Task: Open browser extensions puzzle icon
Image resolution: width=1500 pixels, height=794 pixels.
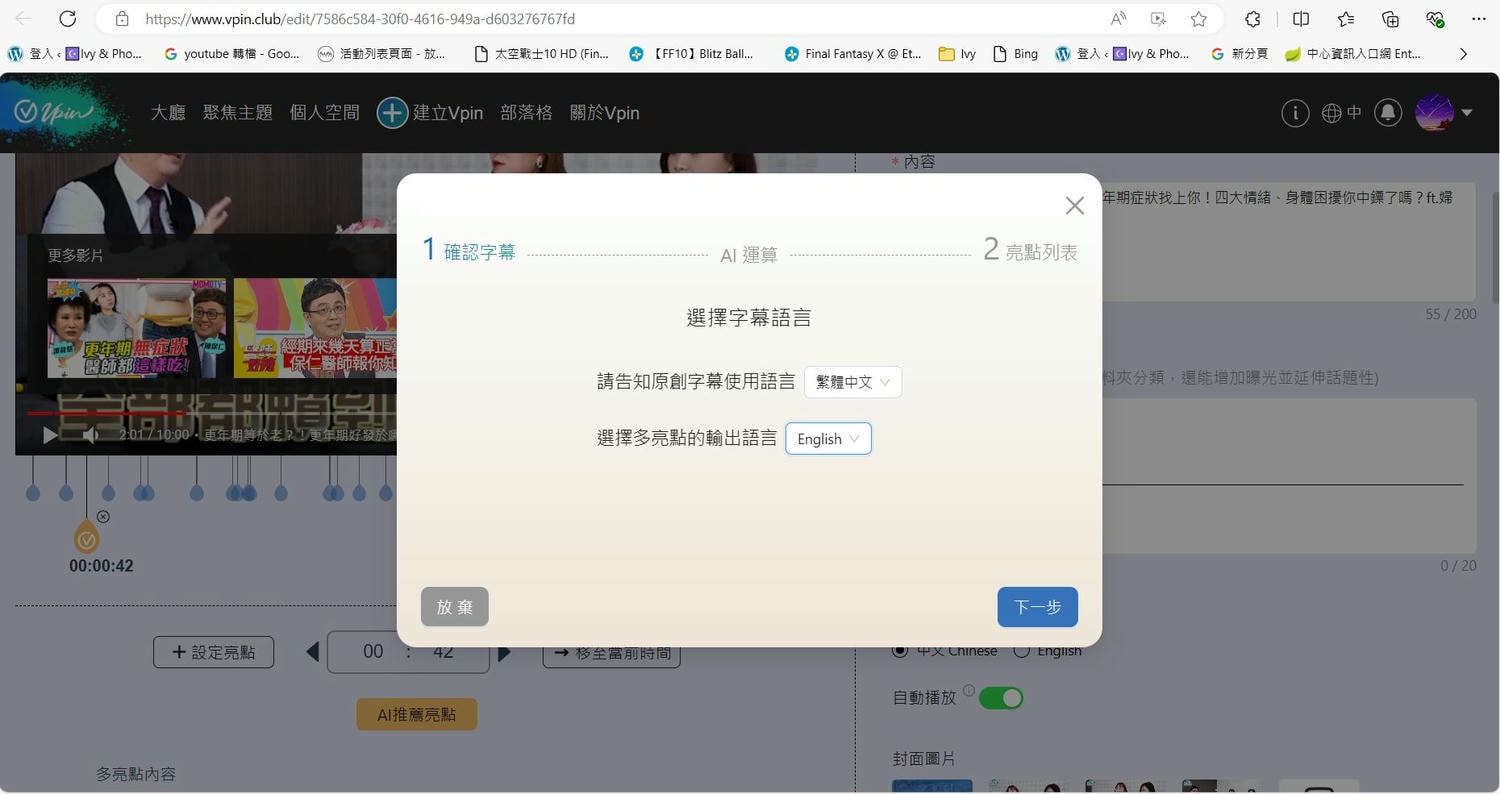Action: [1252, 18]
